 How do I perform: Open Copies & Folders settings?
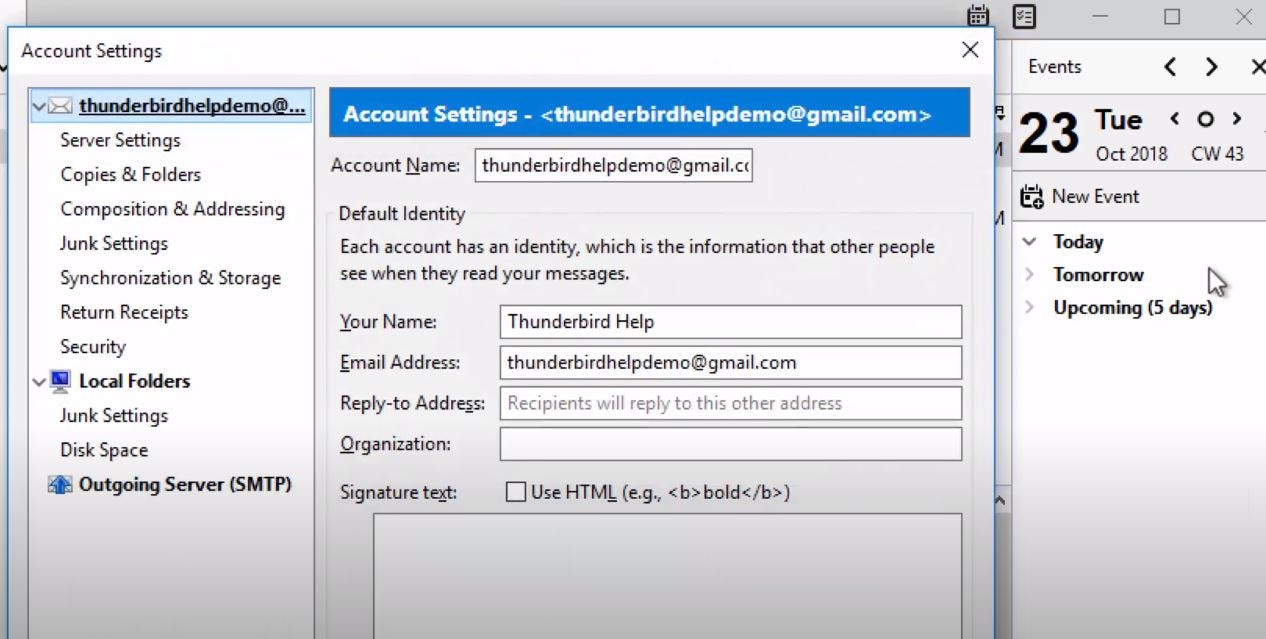pyautogui.click(x=130, y=174)
